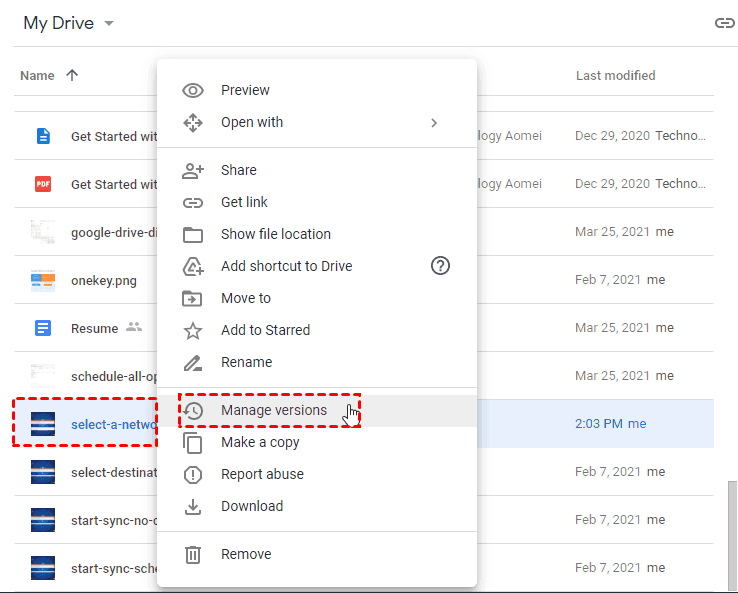This screenshot has width=738, height=593.
Task: Click the Get link chain icon
Action: tap(193, 202)
